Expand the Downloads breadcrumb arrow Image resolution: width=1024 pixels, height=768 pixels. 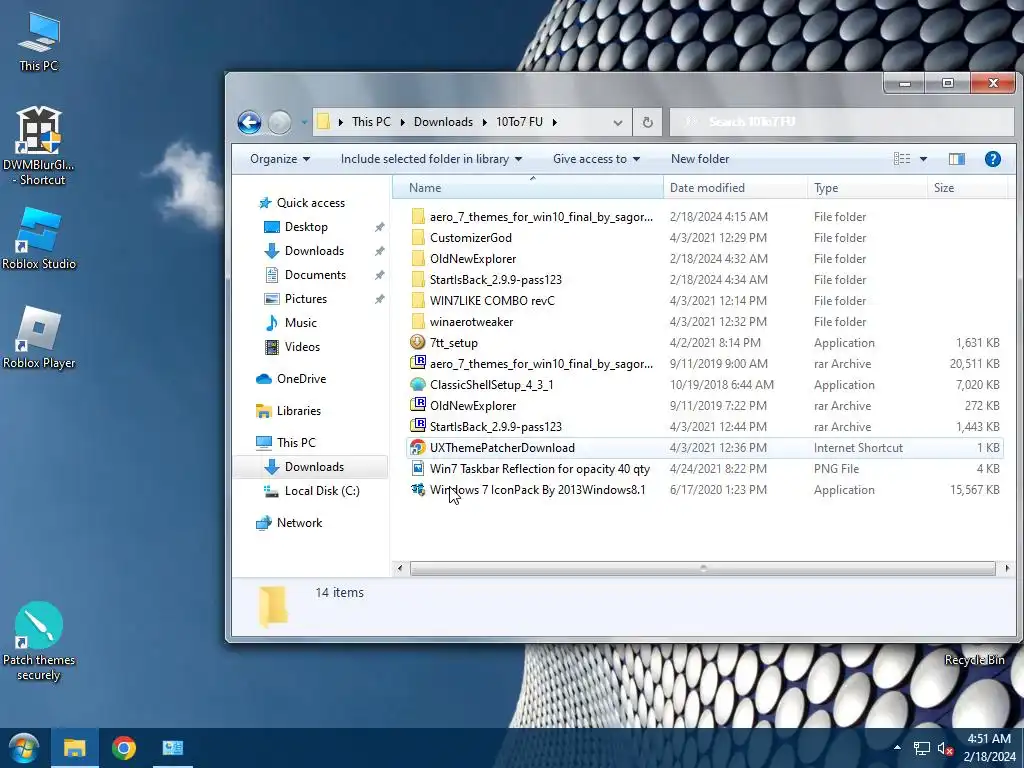(x=485, y=122)
